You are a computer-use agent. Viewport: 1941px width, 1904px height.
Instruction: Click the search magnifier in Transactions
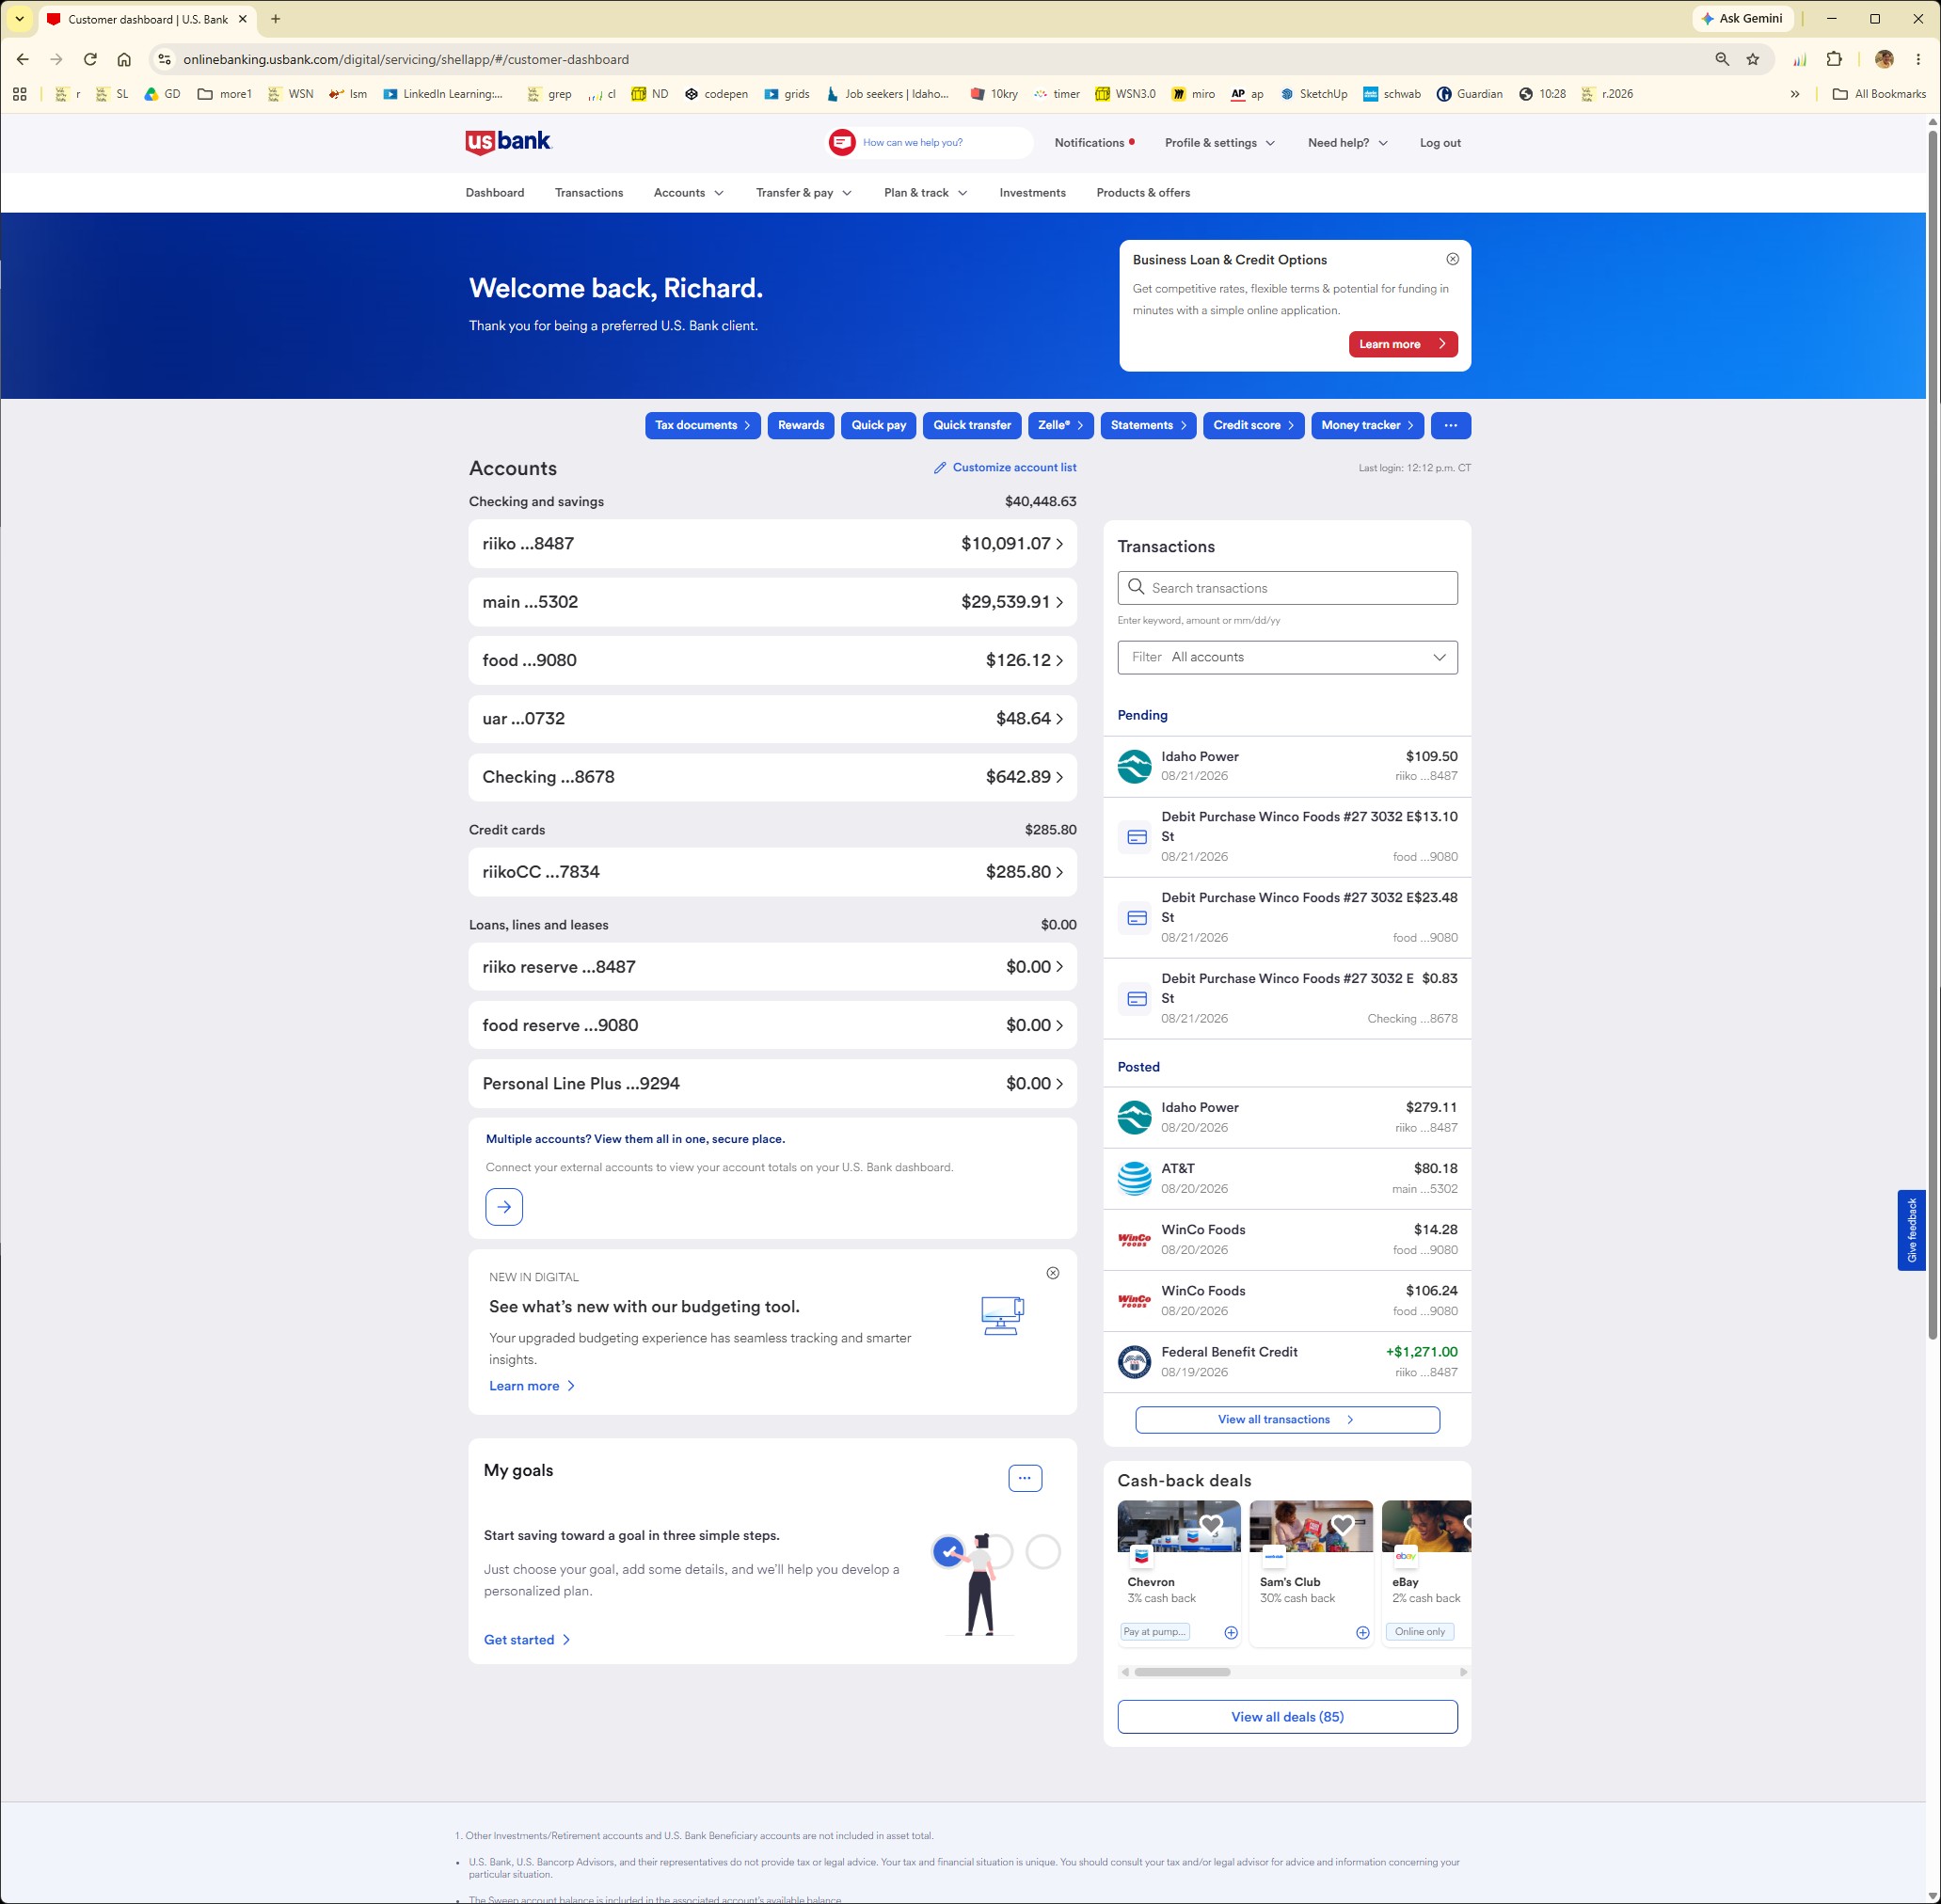tap(1136, 587)
